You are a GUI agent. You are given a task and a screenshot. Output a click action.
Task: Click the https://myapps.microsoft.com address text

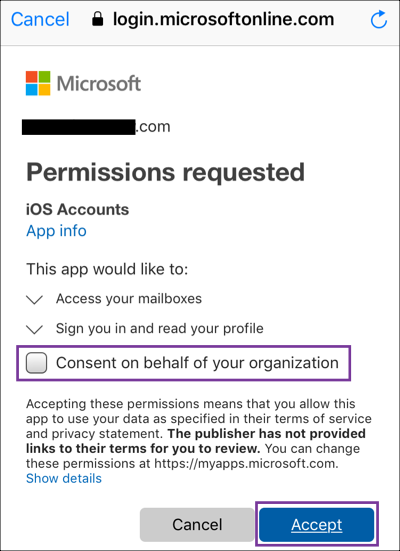[246, 464]
